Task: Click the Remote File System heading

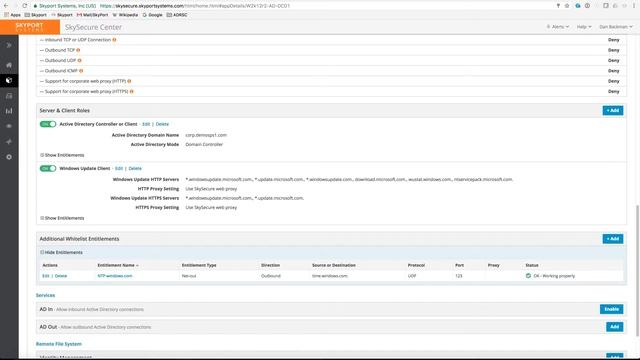Action: point(59,344)
